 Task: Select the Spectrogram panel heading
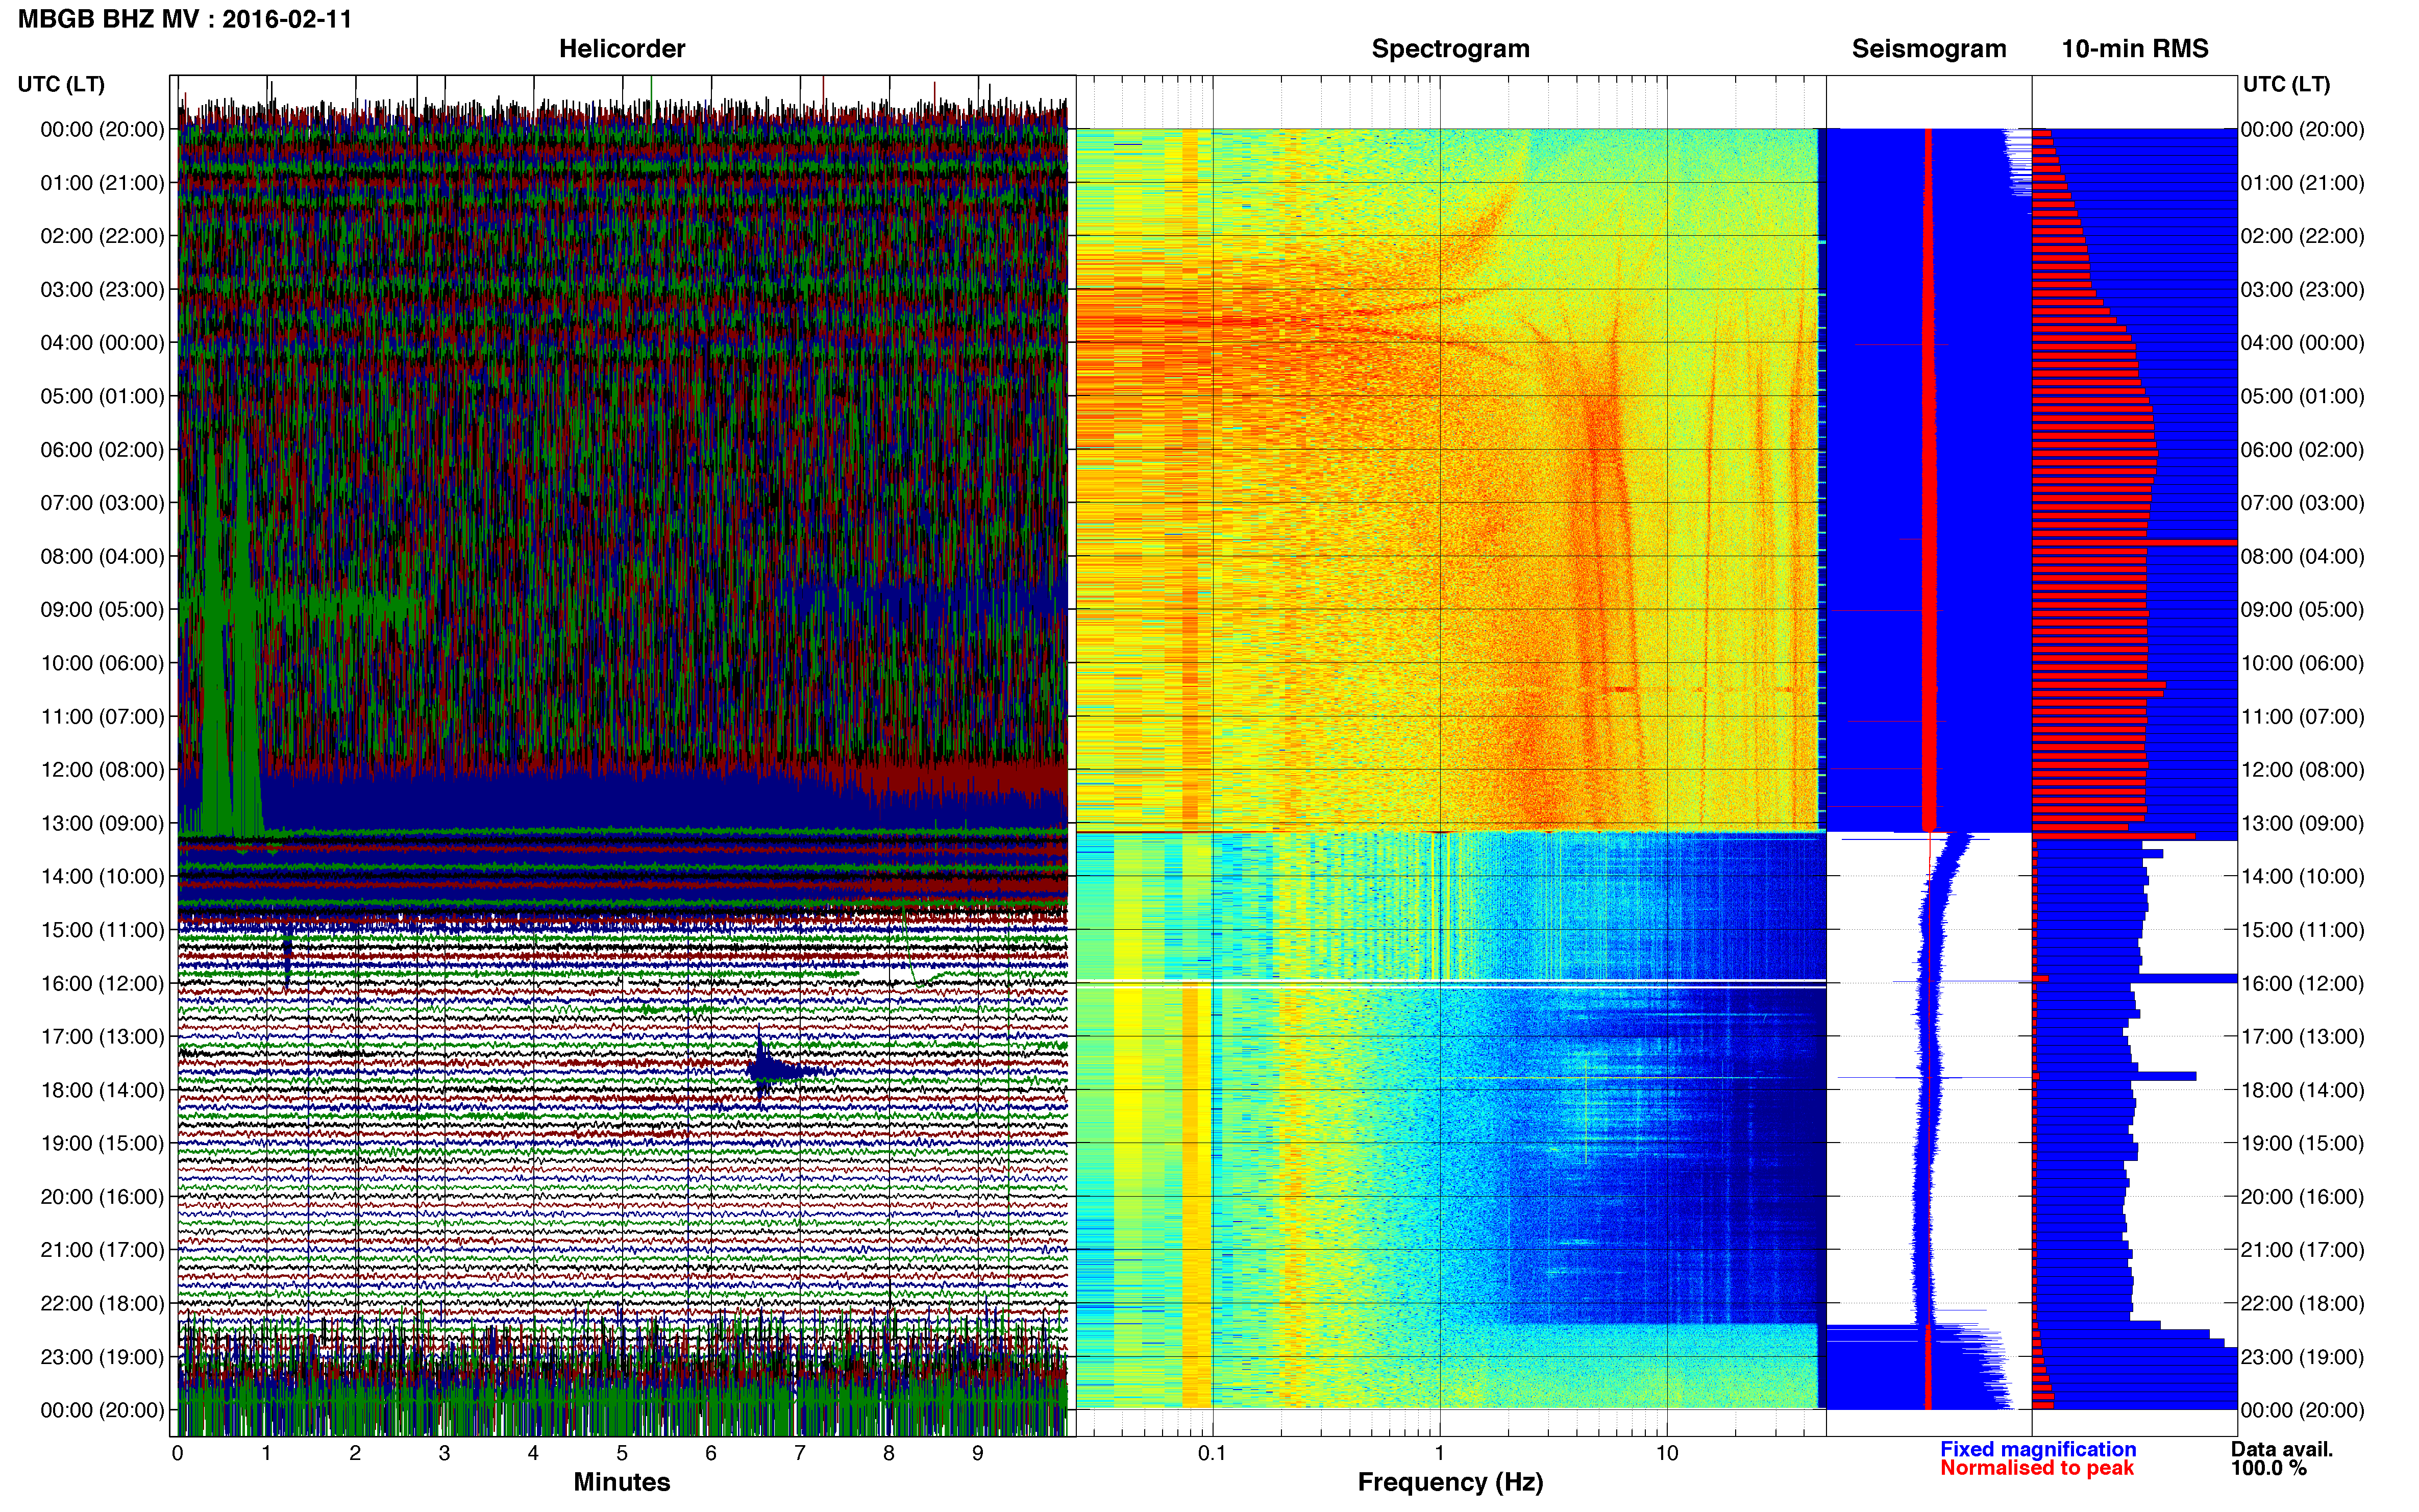click(1450, 49)
